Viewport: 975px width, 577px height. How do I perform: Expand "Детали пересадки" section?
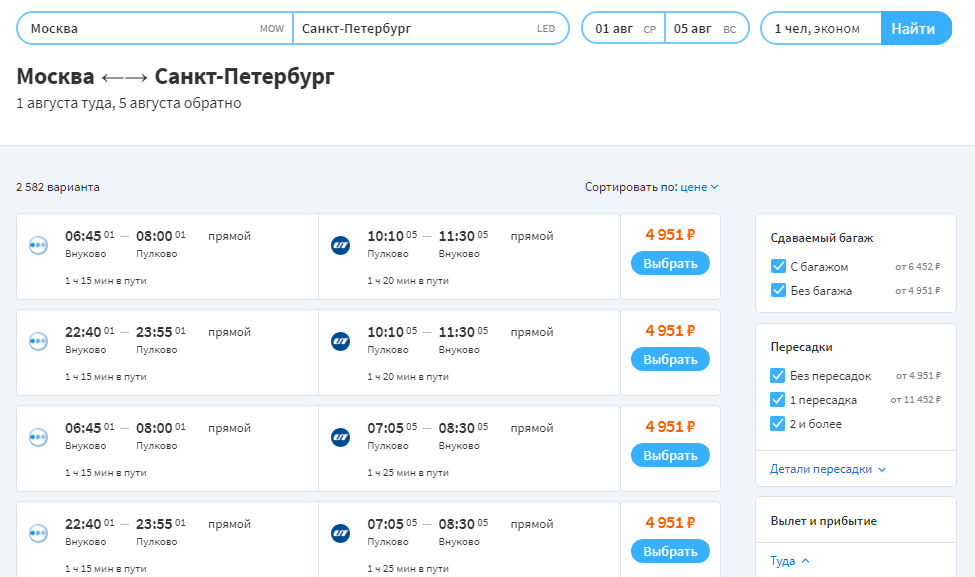828,469
